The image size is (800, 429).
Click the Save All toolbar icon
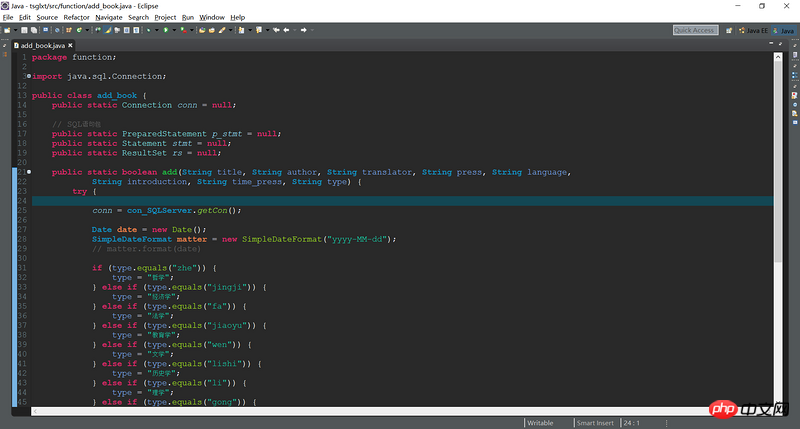[x=33, y=30]
